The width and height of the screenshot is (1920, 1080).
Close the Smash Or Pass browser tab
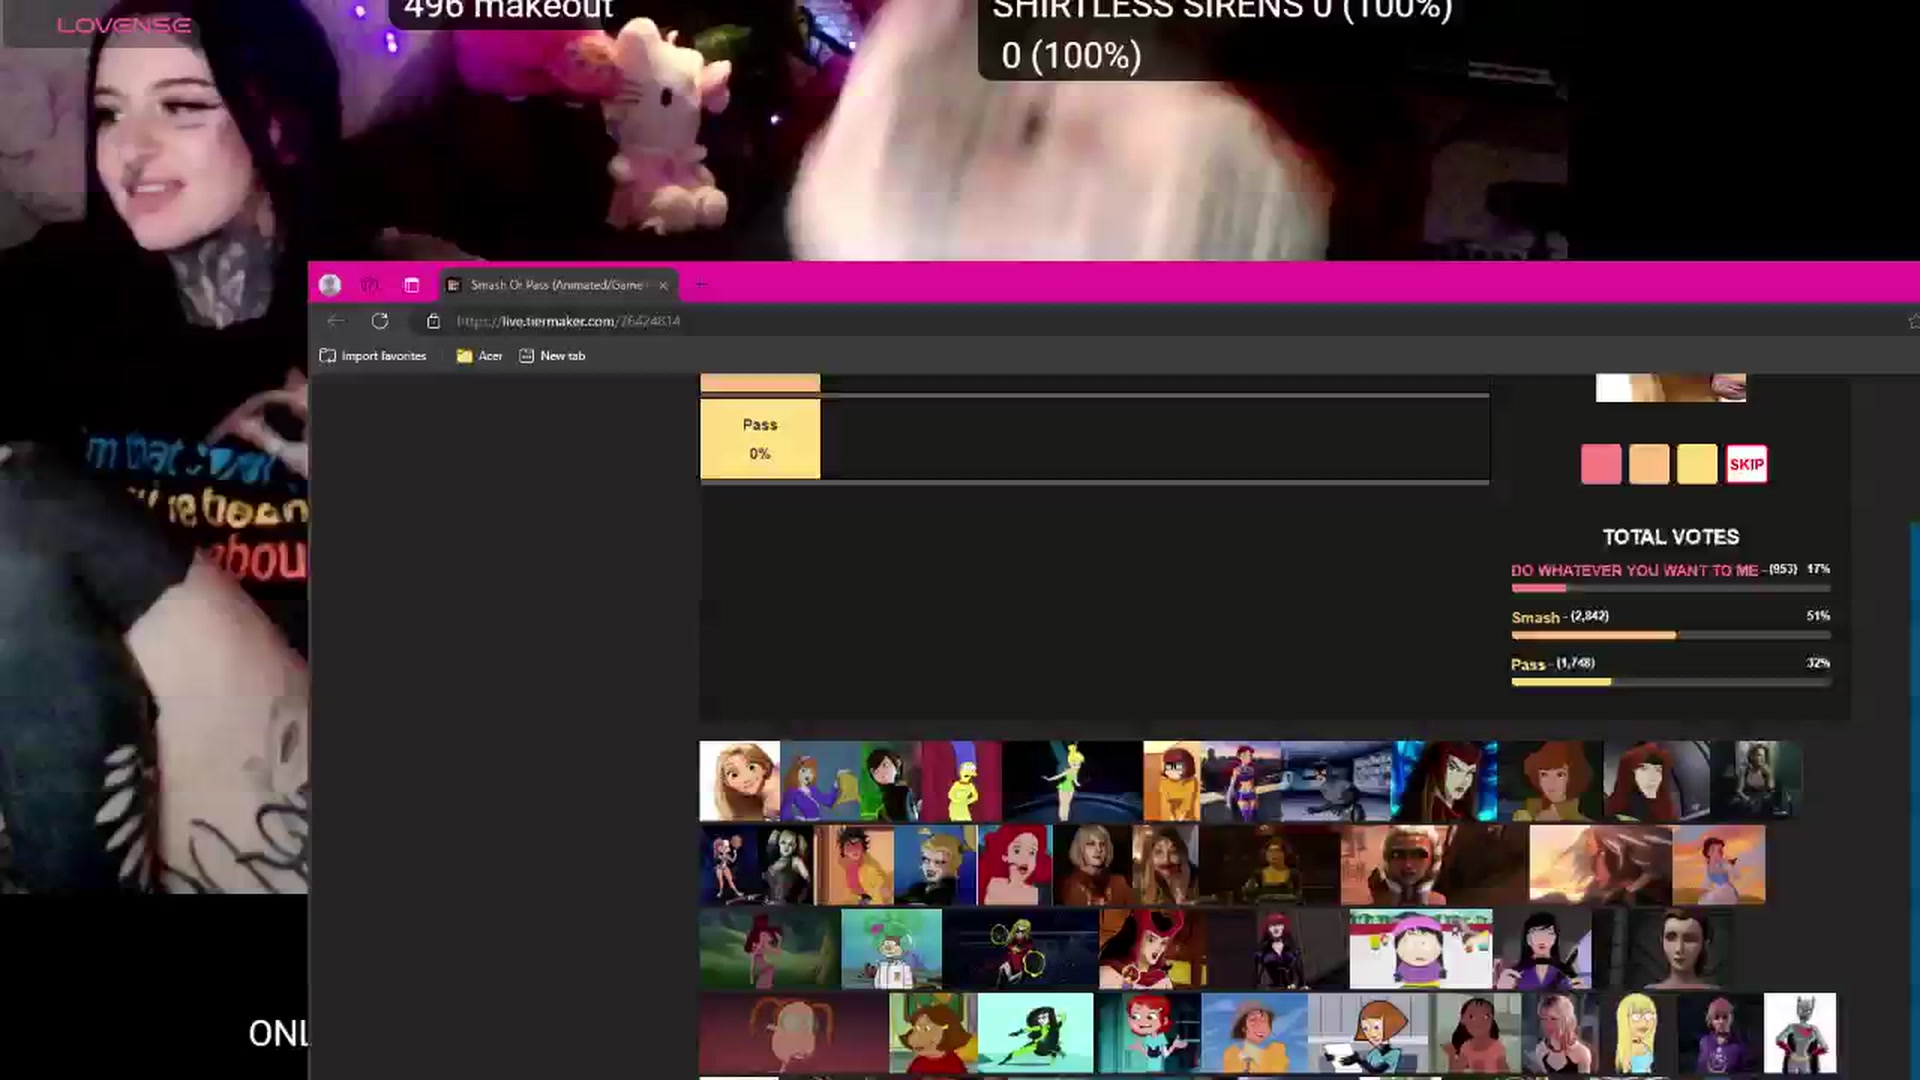(663, 285)
